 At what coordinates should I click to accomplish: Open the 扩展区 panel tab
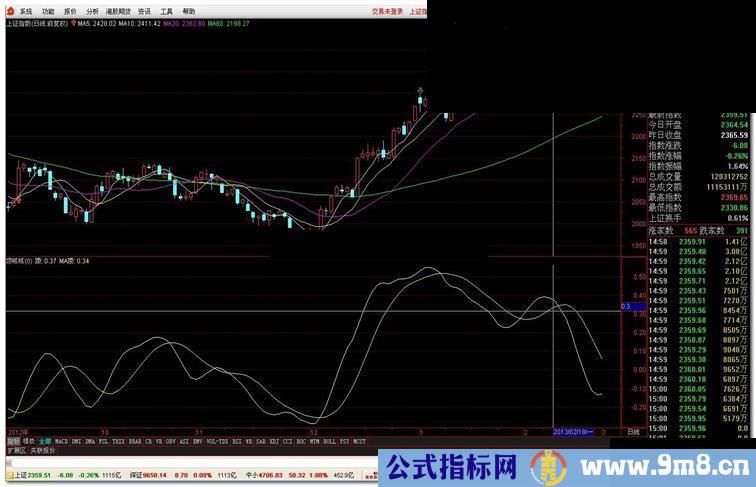[x=17, y=451]
